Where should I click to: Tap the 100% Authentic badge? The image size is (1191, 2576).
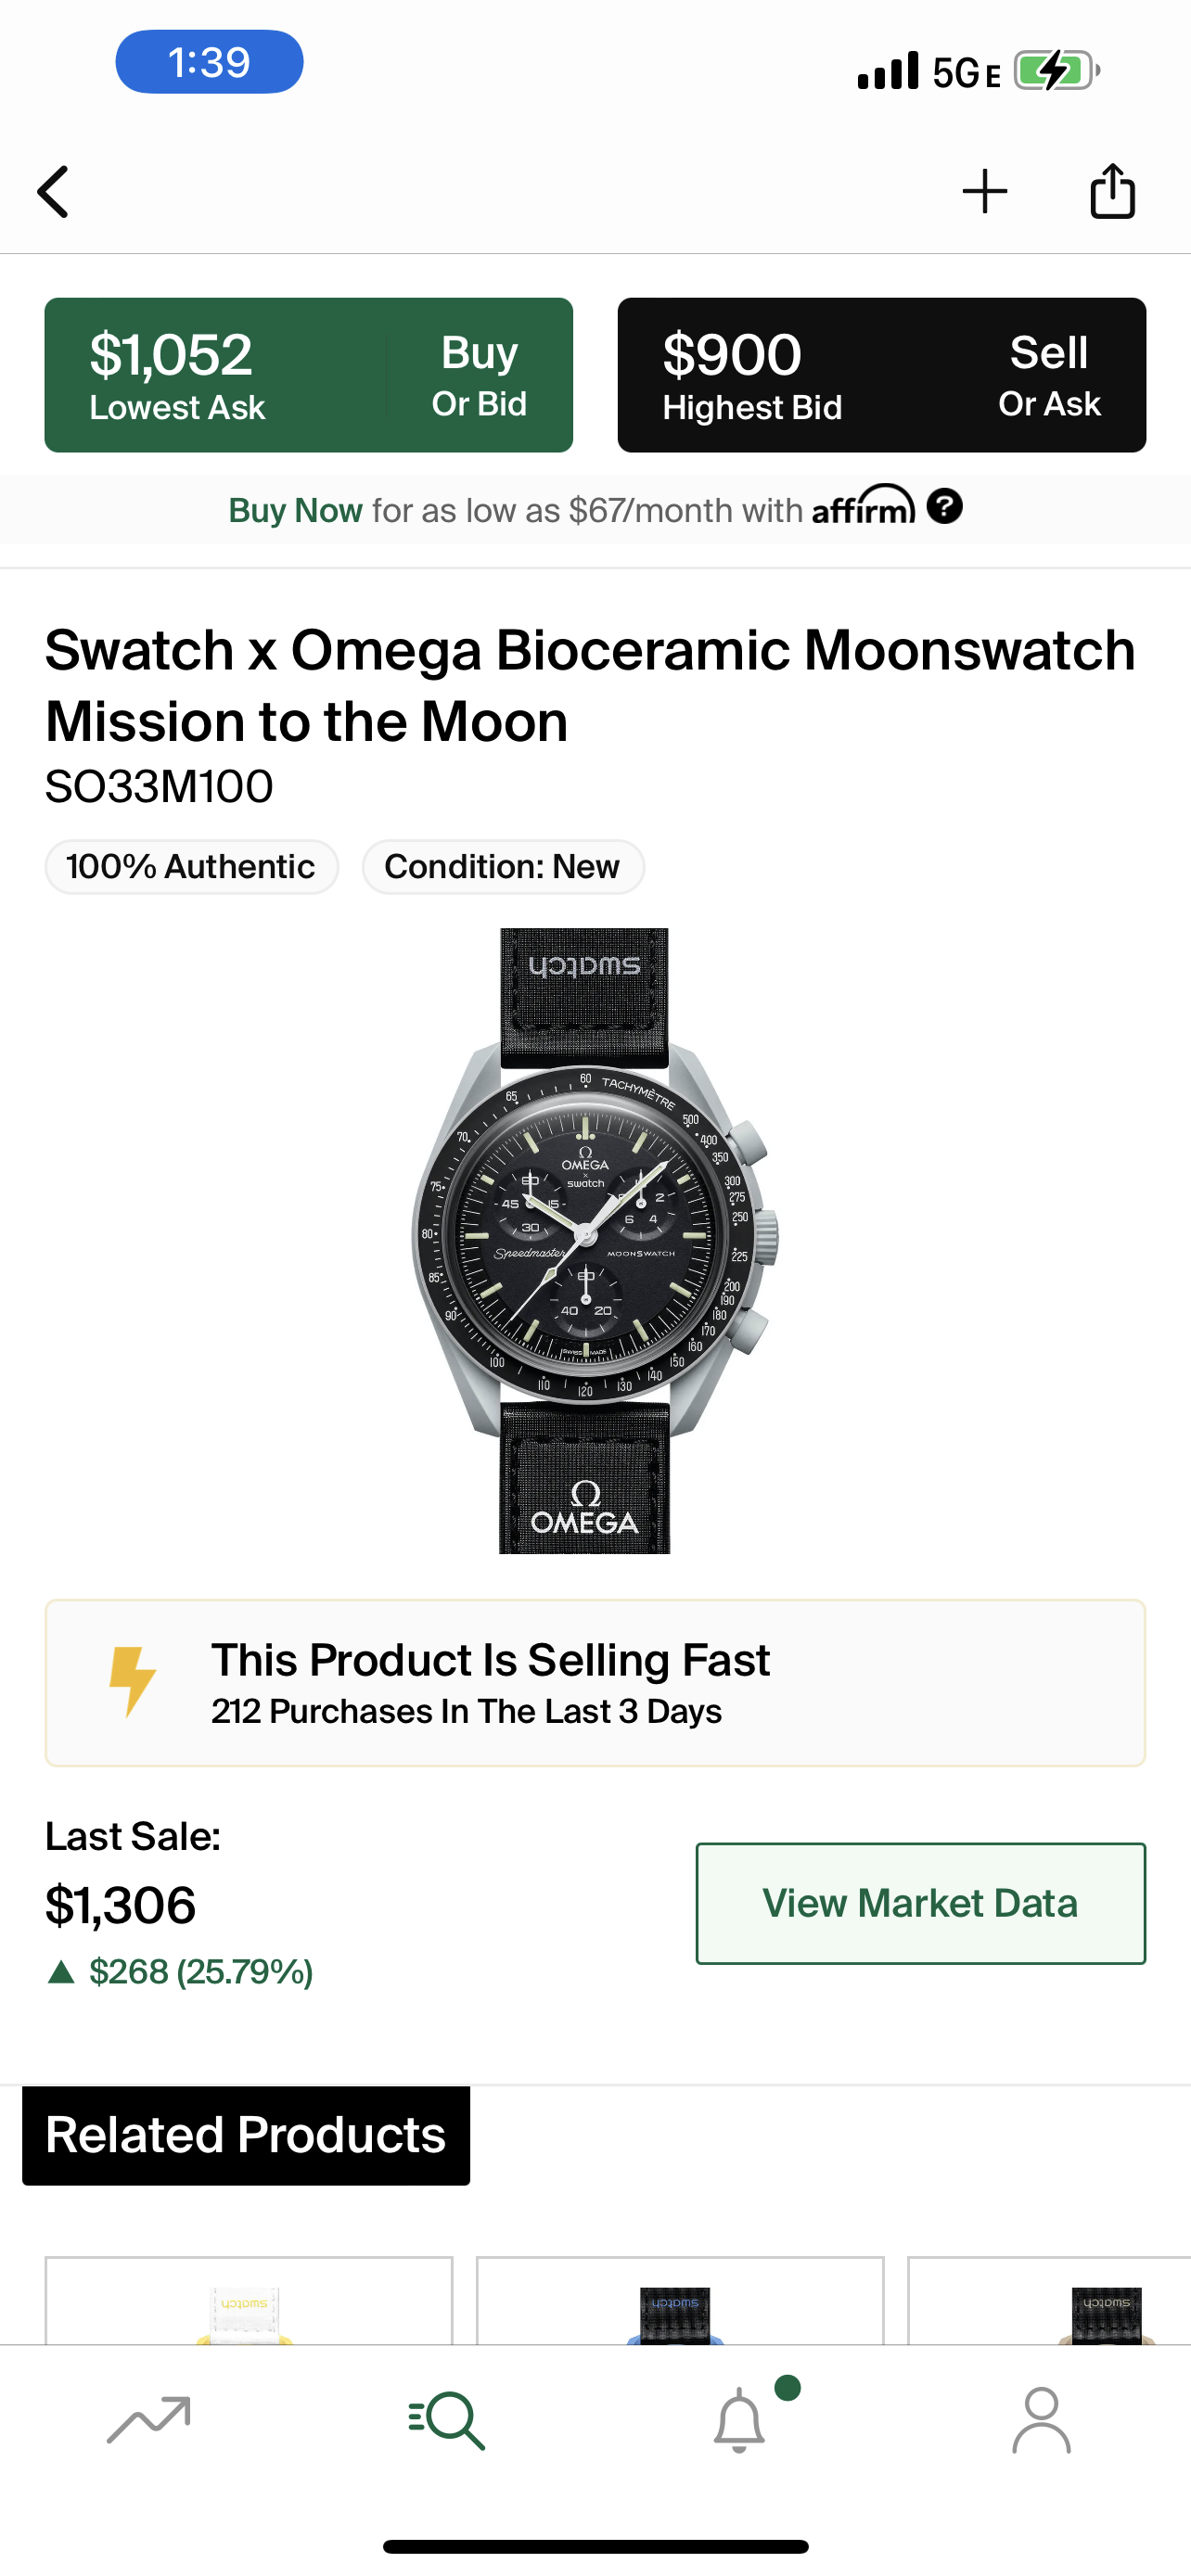[x=191, y=866]
